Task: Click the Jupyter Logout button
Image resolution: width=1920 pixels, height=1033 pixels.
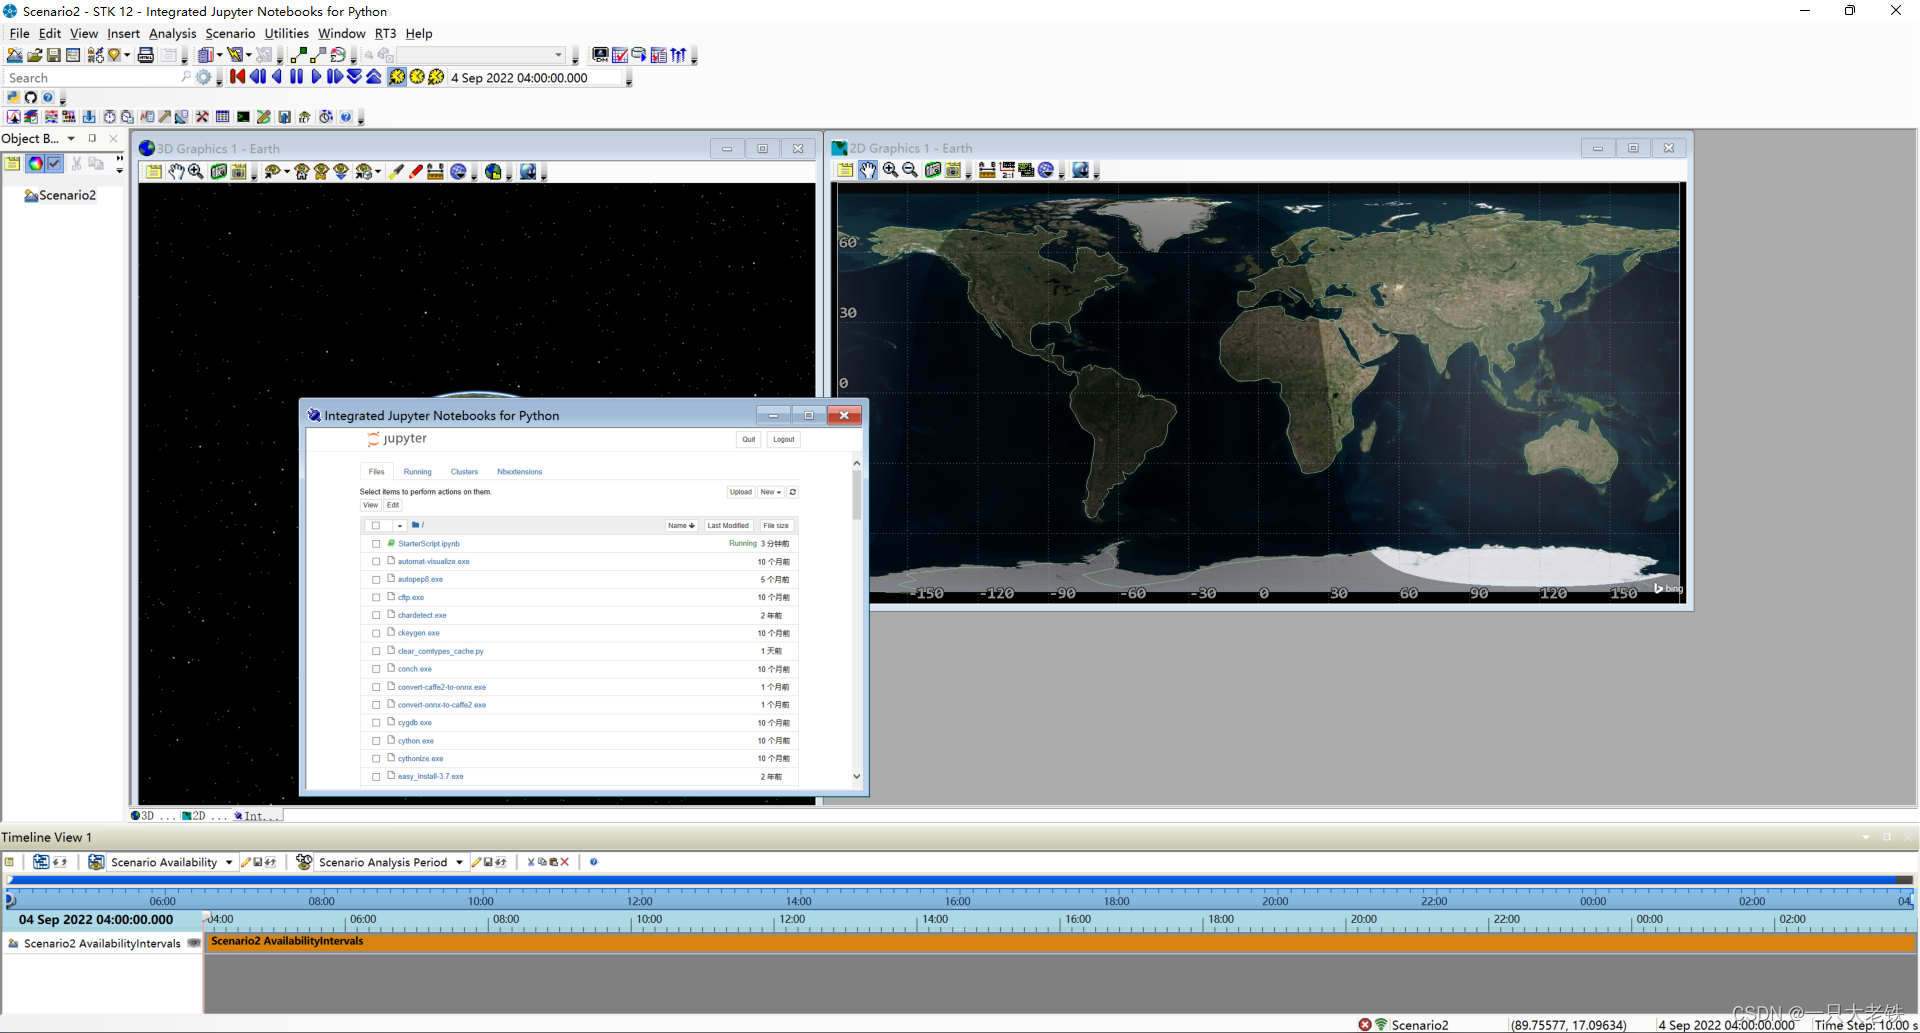Action: click(x=783, y=439)
